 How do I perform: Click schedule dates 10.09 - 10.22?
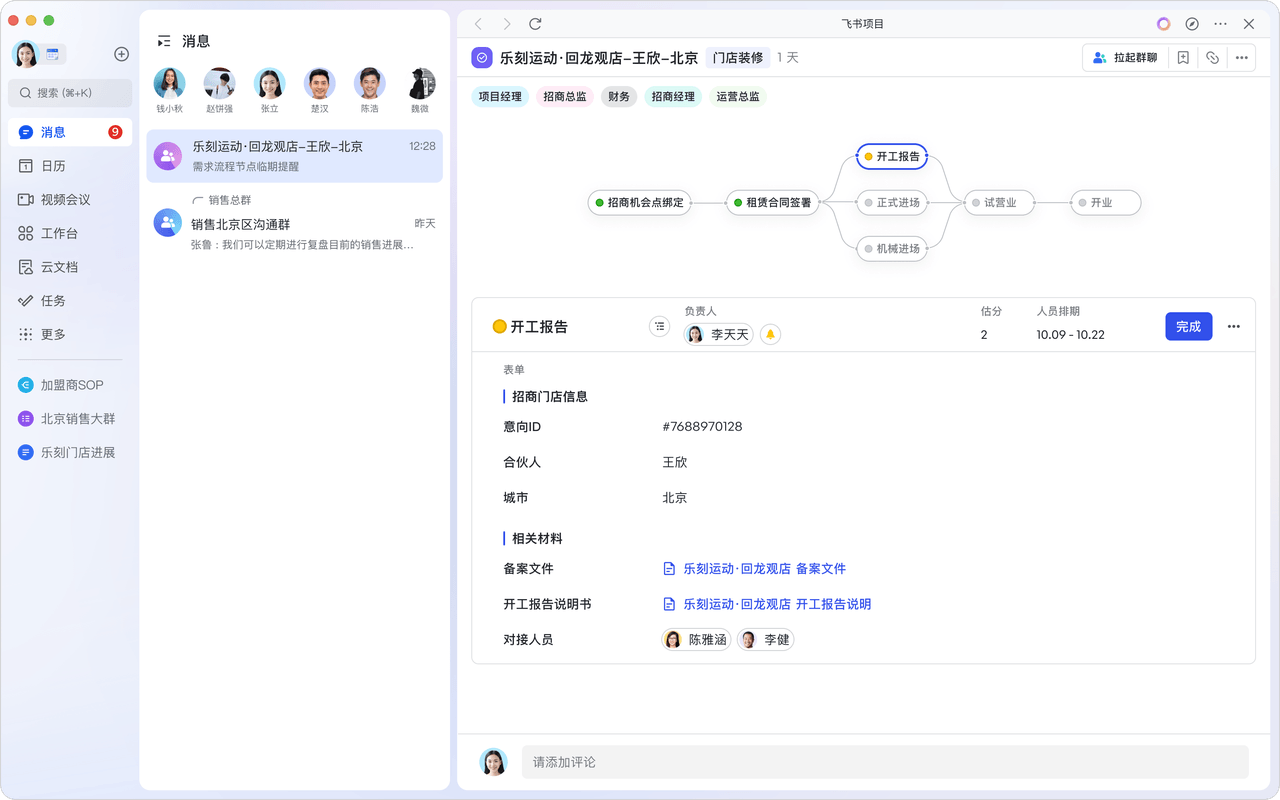tap(1071, 335)
